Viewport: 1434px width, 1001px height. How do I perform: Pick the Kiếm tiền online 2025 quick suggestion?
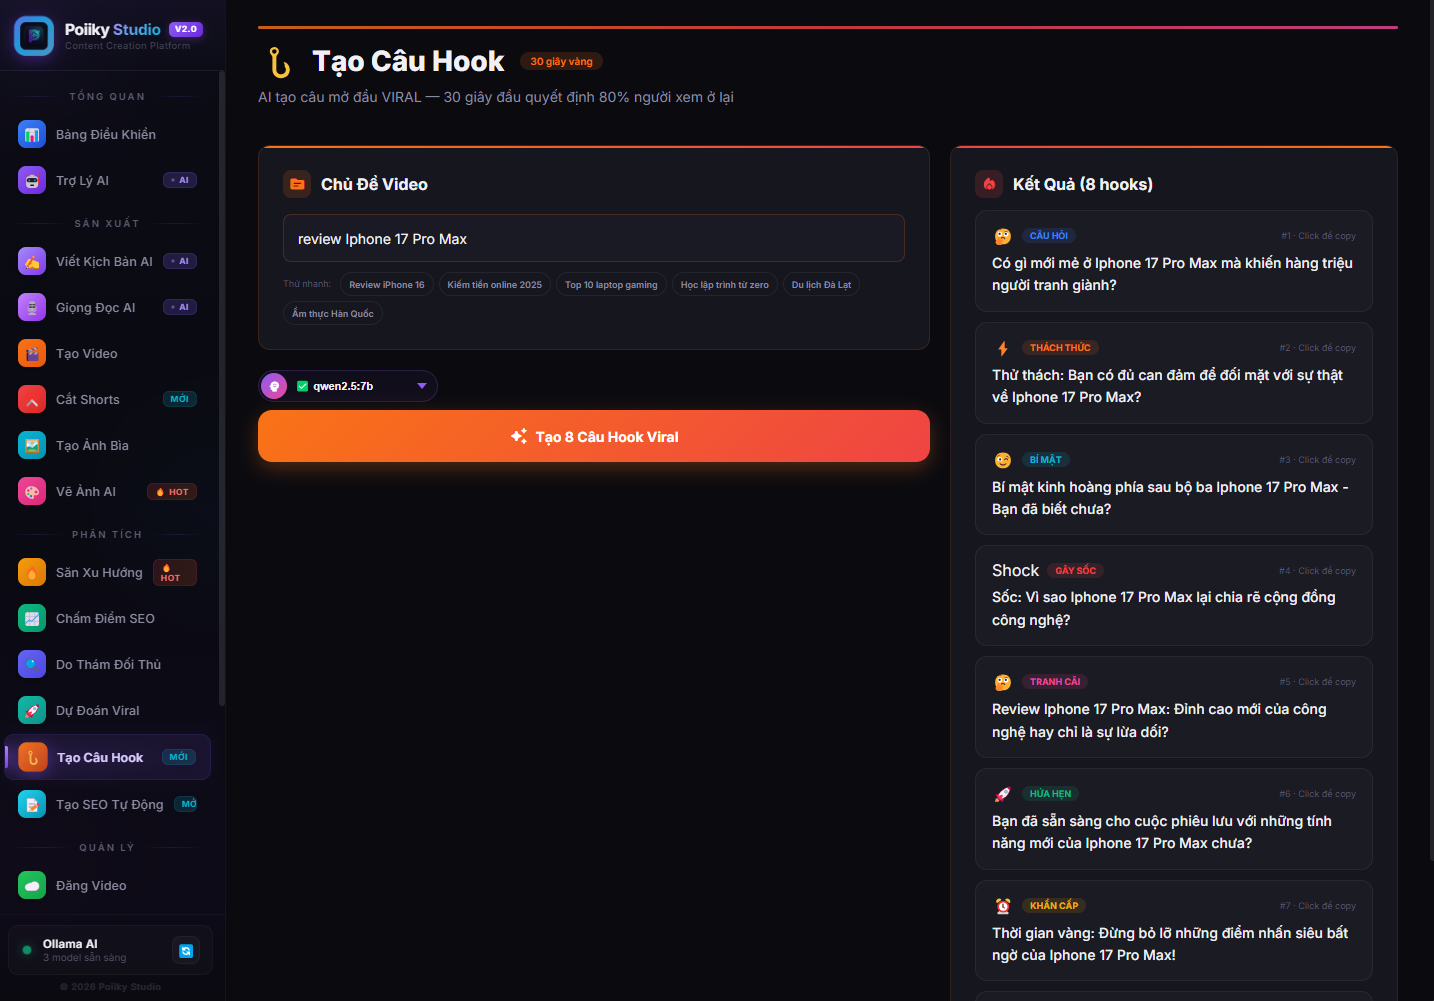[x=494, y=285]
